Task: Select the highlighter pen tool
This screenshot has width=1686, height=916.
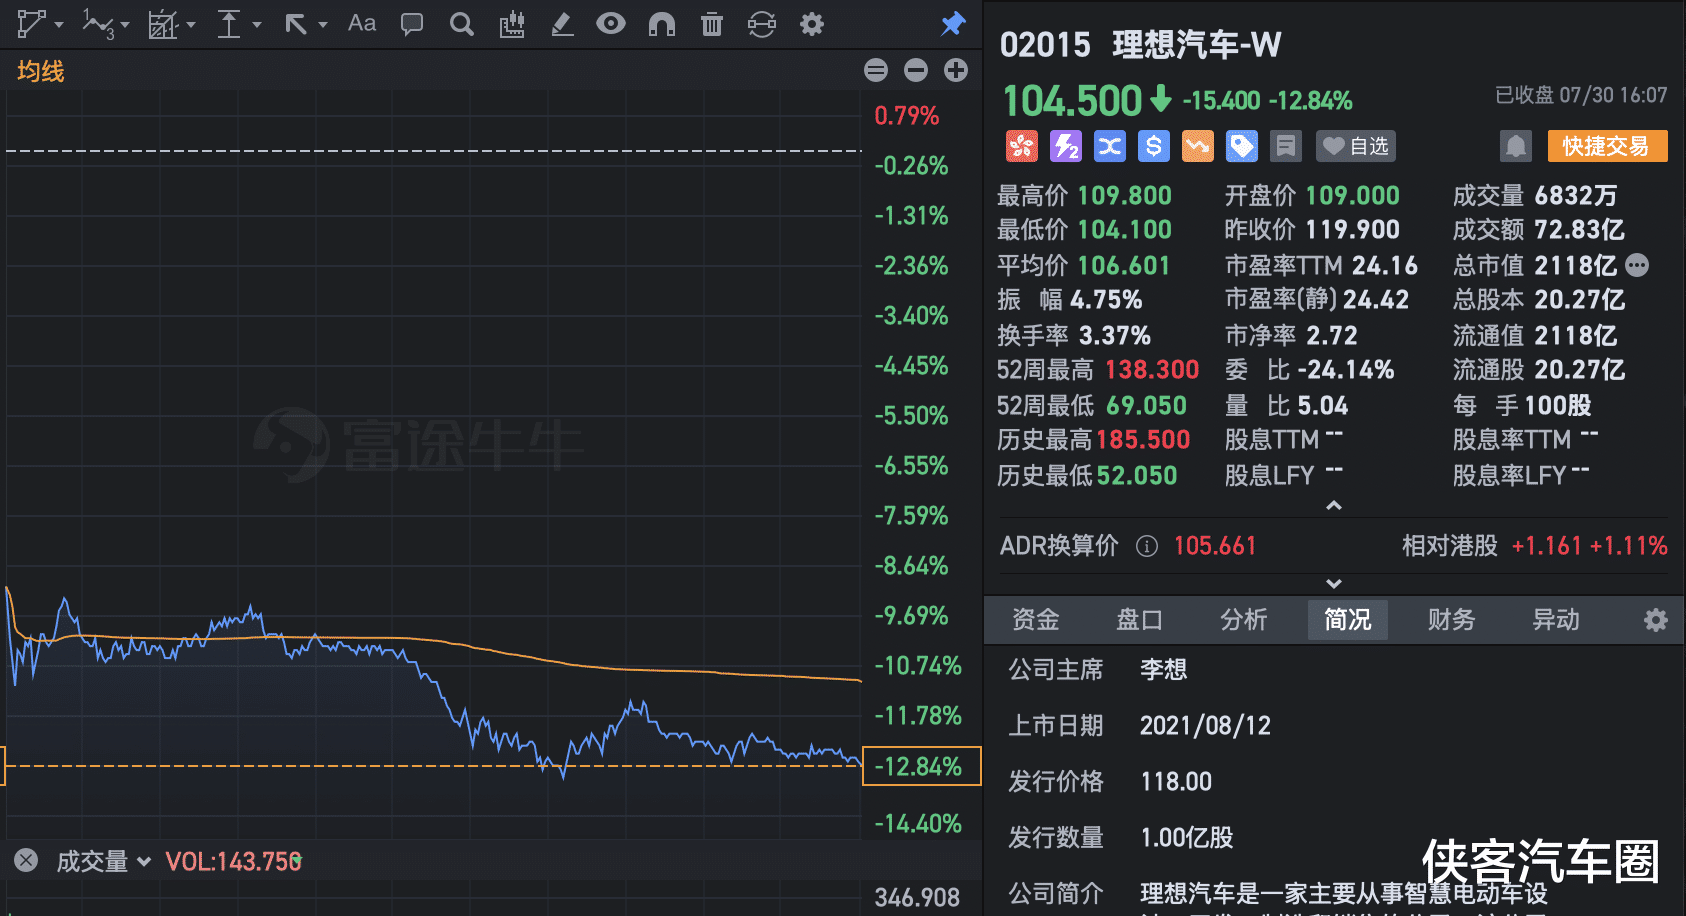Action: 562,24
